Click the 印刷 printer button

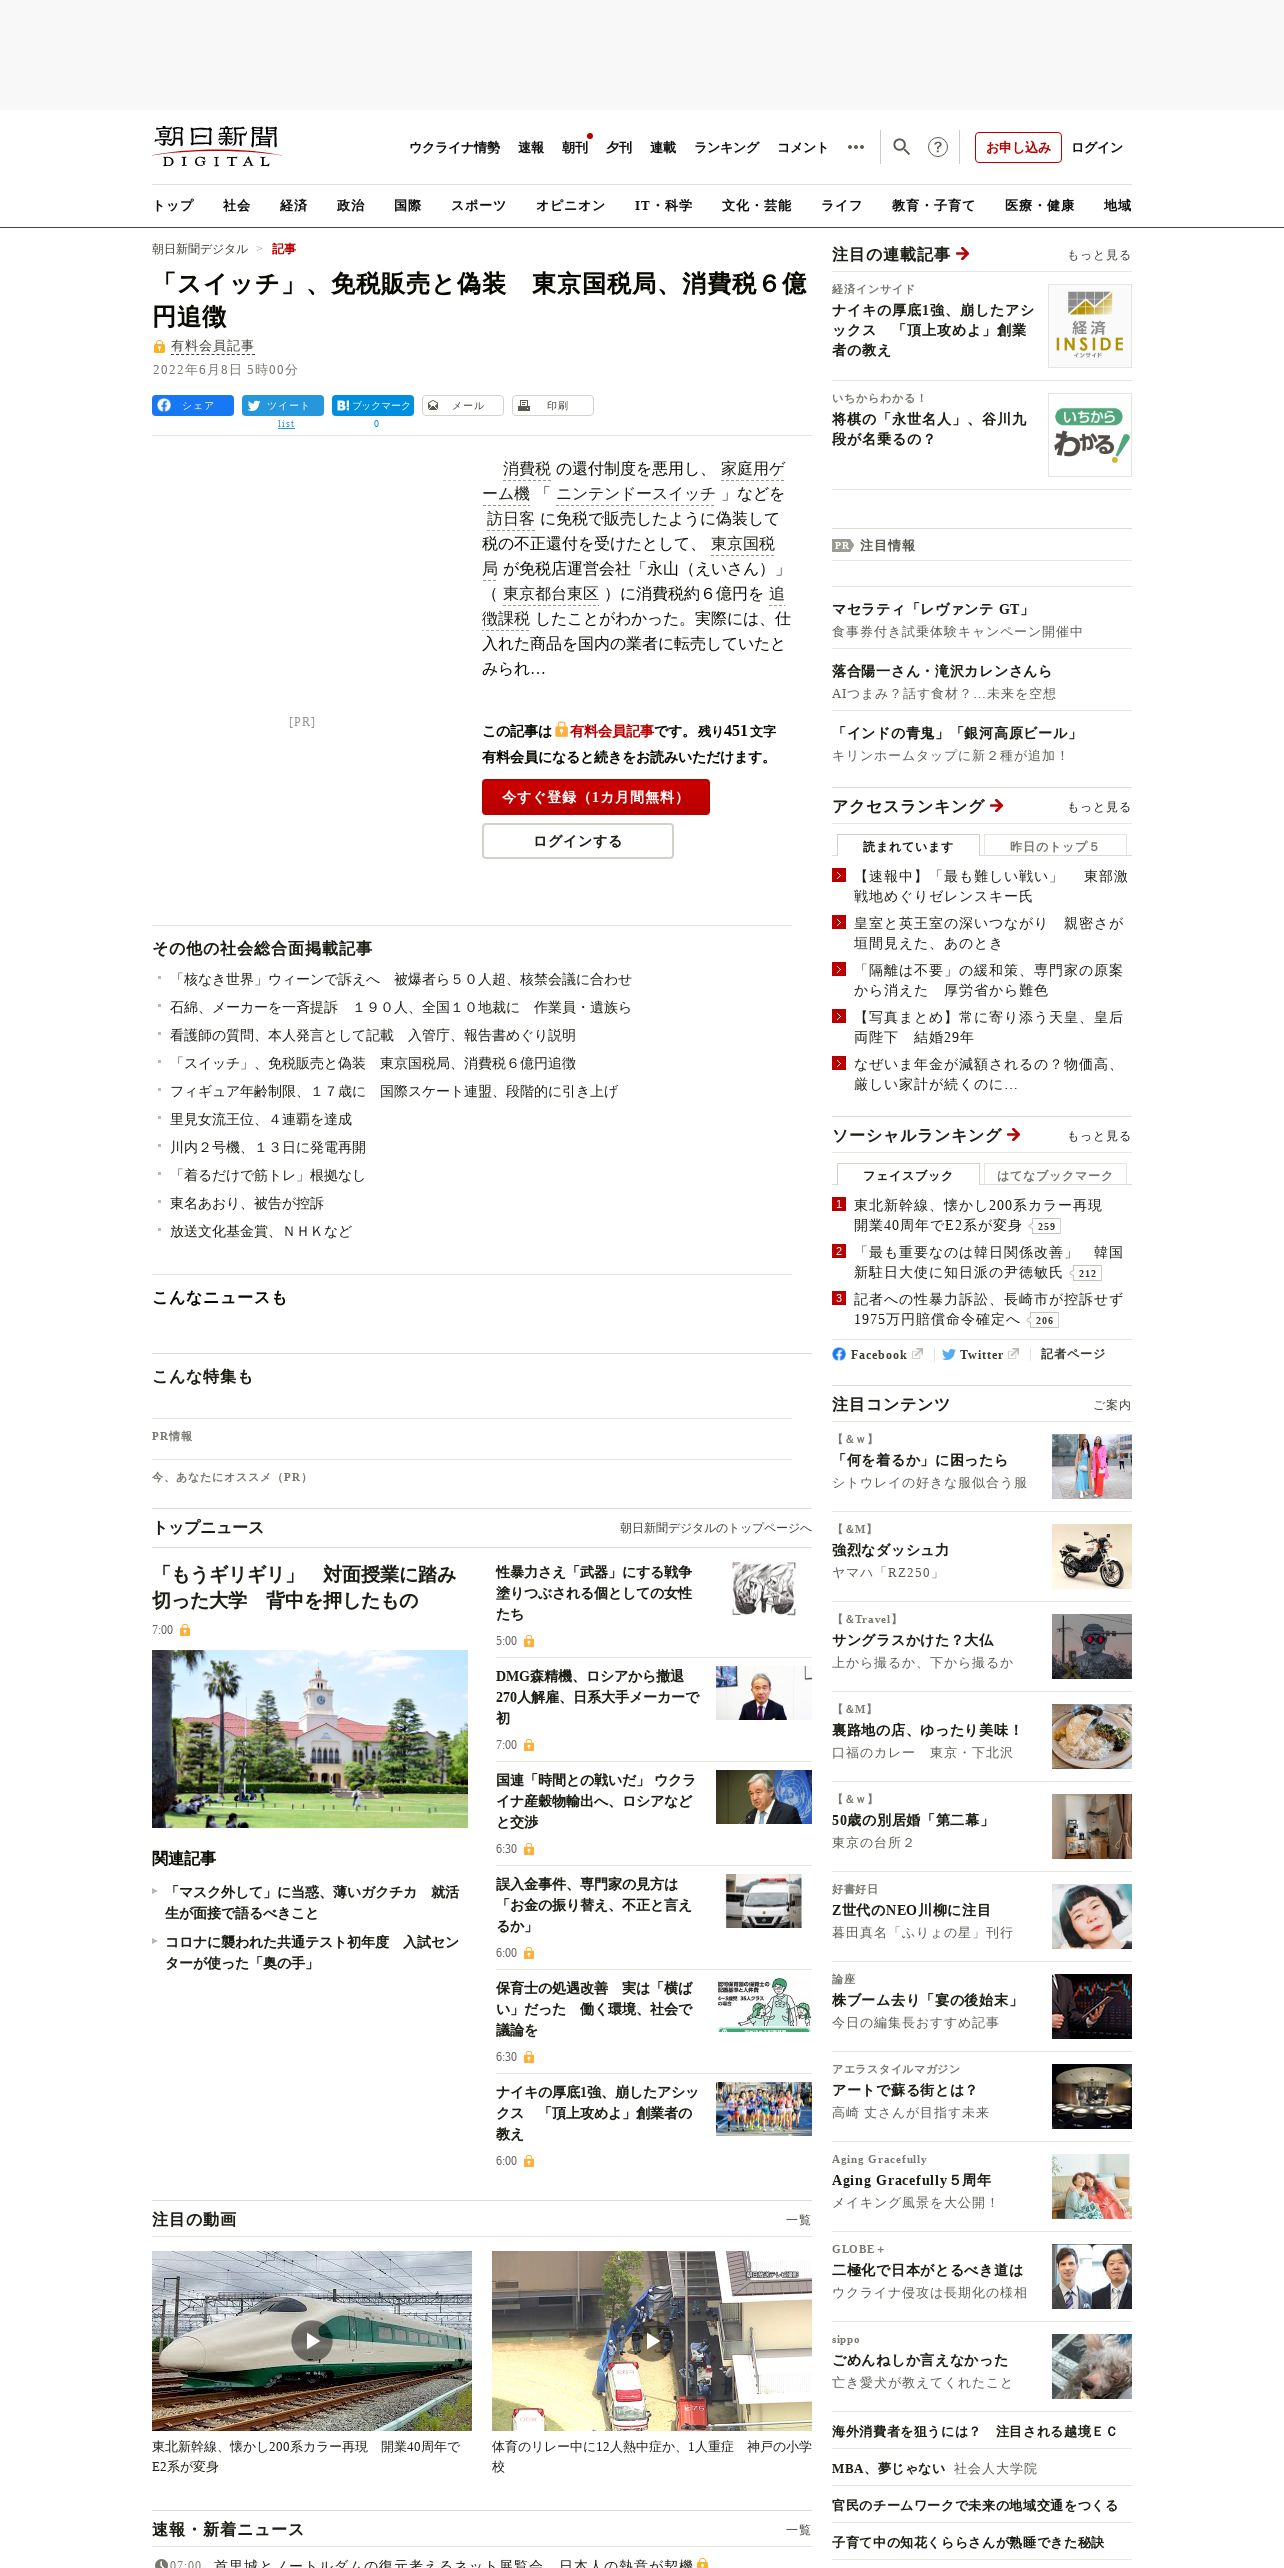click(553, 405)
